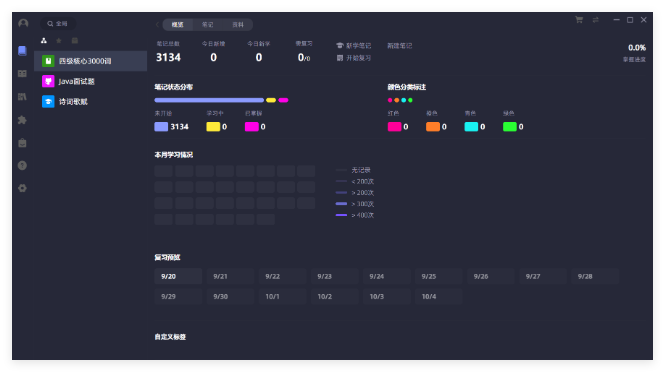665x372 pixels.
Task: Click green icon of 四级核心3000词 notebook
Action: pyautogui.click(x=48, y=61)
